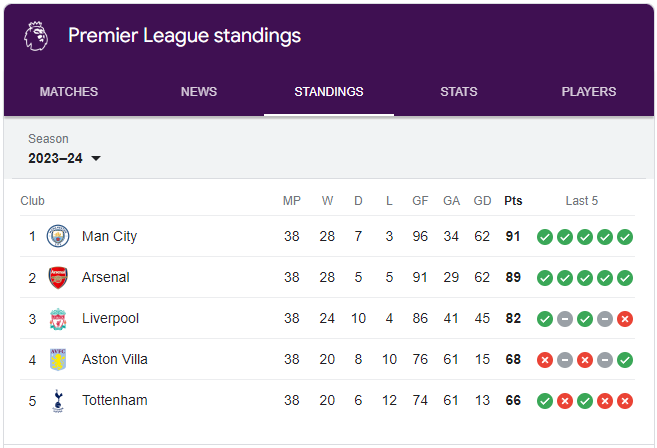Click the Tottenham club crest
Viewport: 657px width, 448px height.
[58, 401]
